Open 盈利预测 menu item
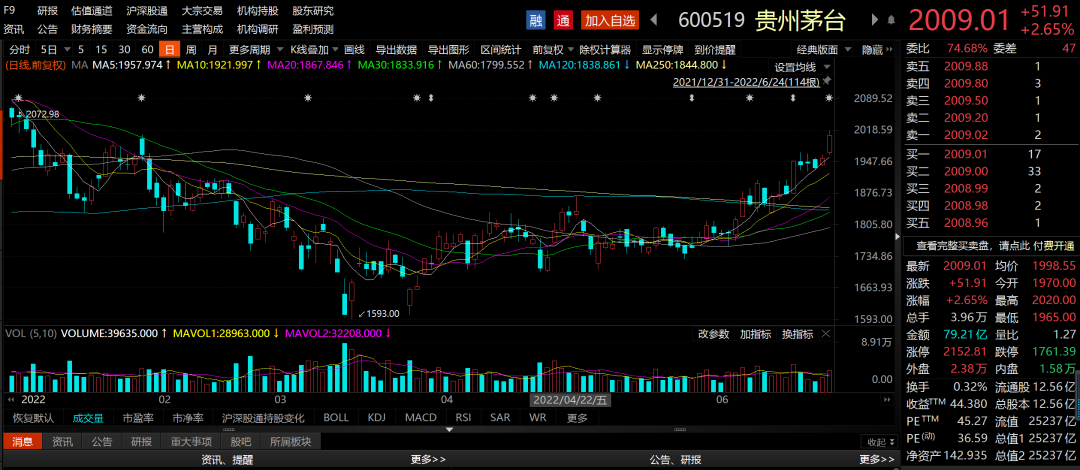The image size is (1080, 470). click(x=313, y=29)
